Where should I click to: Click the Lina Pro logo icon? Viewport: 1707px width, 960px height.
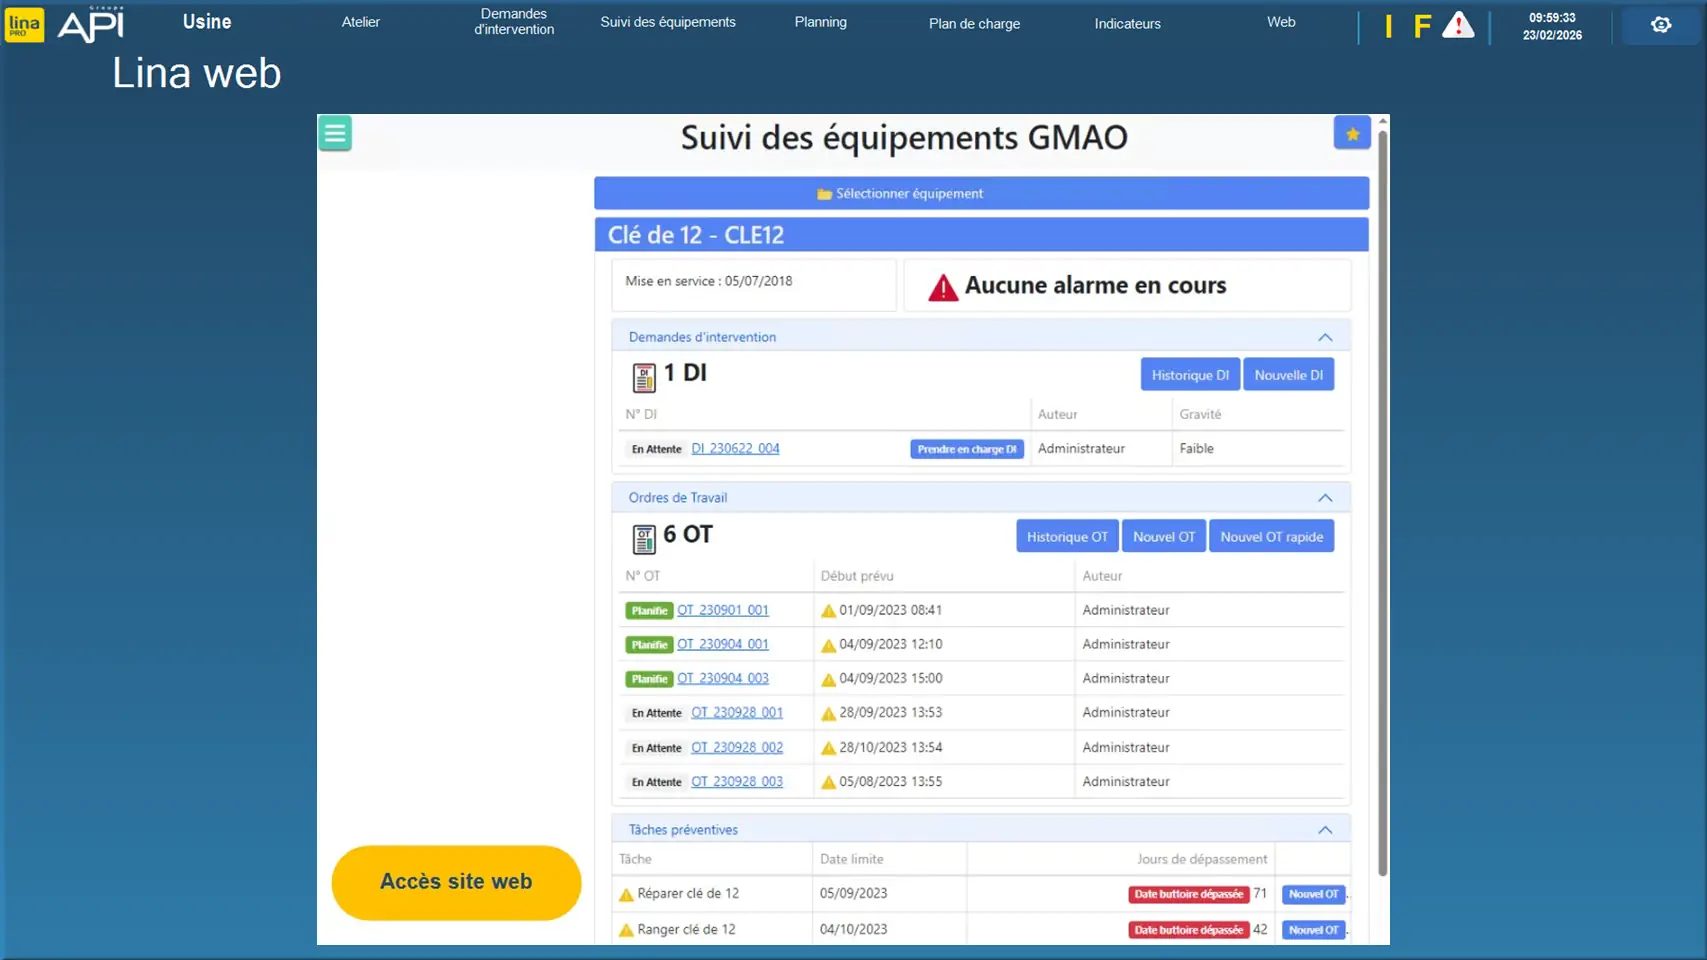coord(24,24)
